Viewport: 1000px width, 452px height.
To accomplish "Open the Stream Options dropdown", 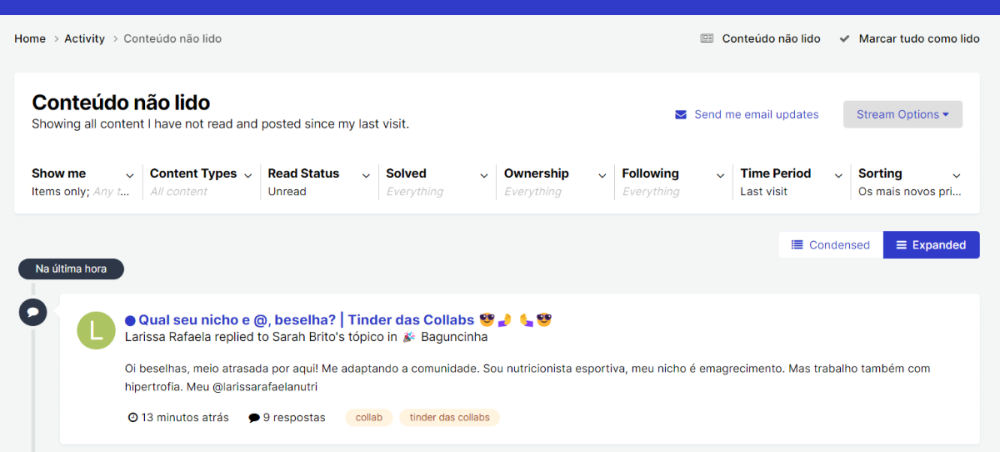I will (x=902, y=114).
